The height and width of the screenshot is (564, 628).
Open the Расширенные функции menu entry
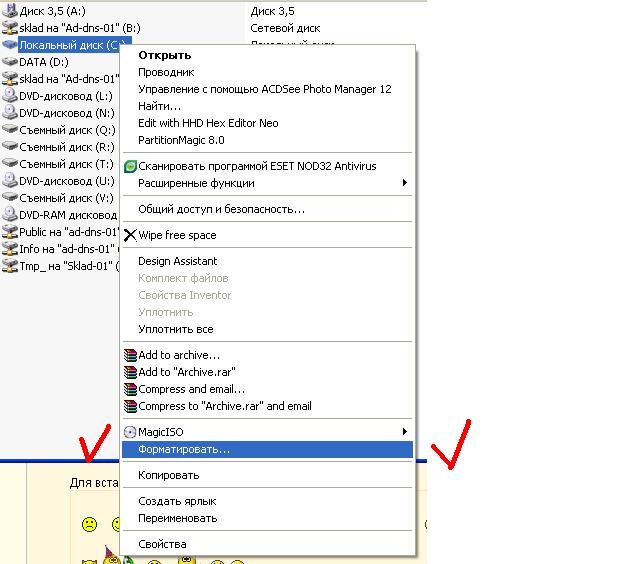click(267, 183)
